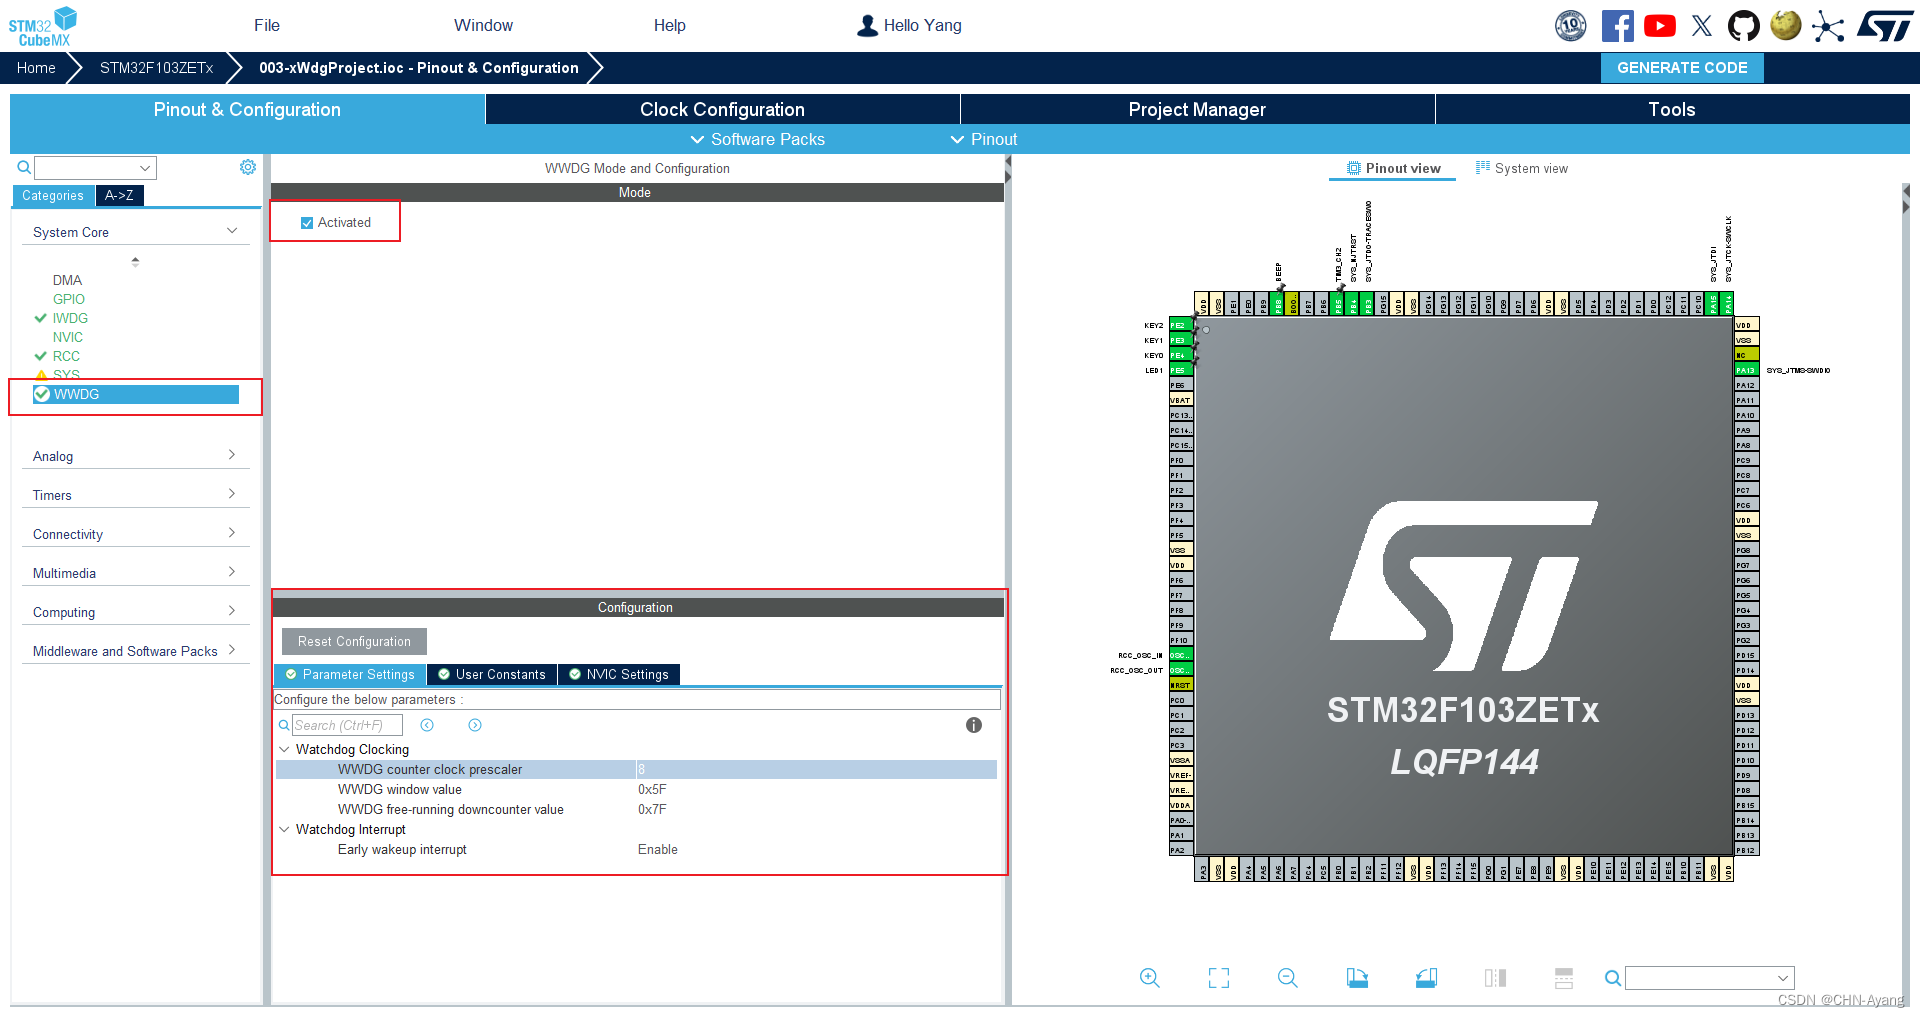The width and height of the screenshot is (1920, 1017).
Task: Open the Wiki globe icon
Action: 1786,25
